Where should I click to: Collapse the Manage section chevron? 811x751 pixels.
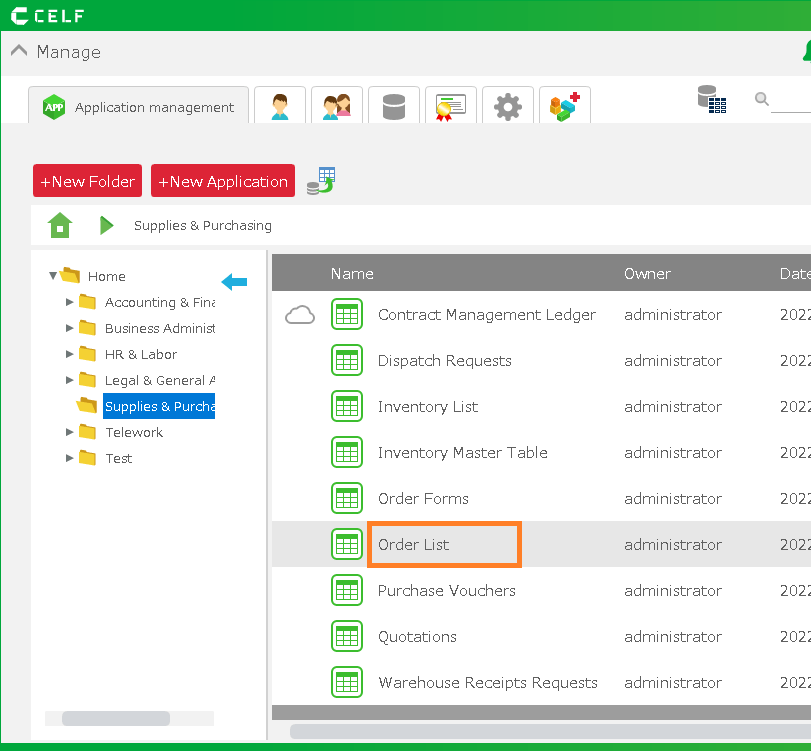click(x=18, y=52)
